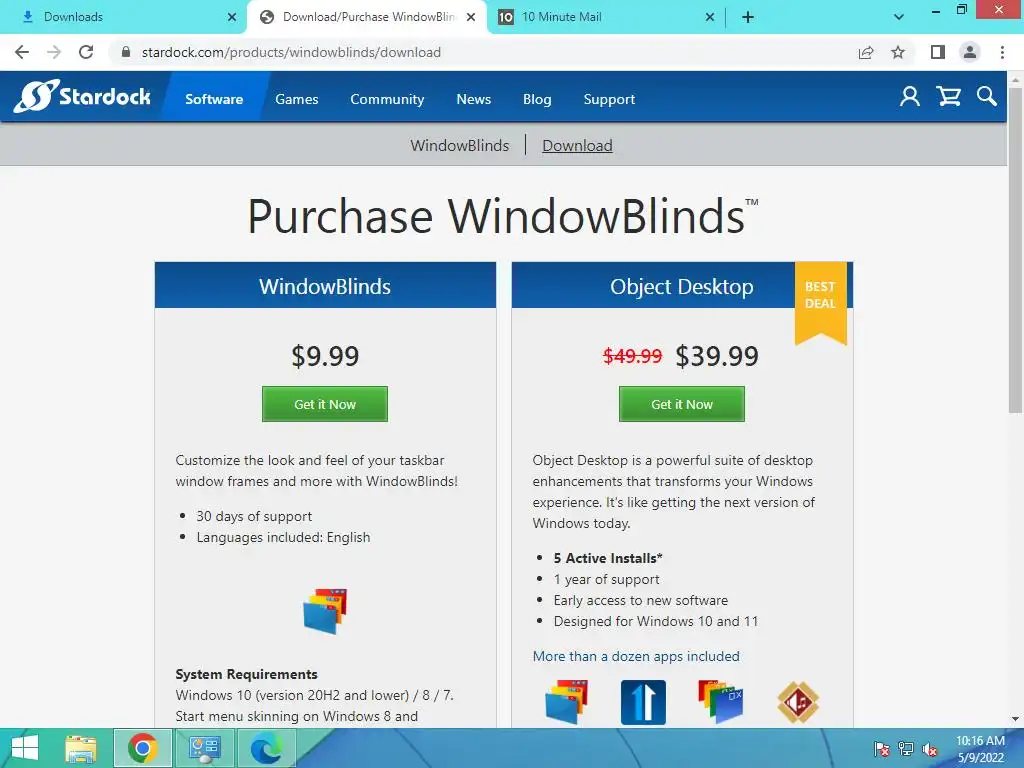
Task: Open the Blog nav item
Action: point(537,99)
